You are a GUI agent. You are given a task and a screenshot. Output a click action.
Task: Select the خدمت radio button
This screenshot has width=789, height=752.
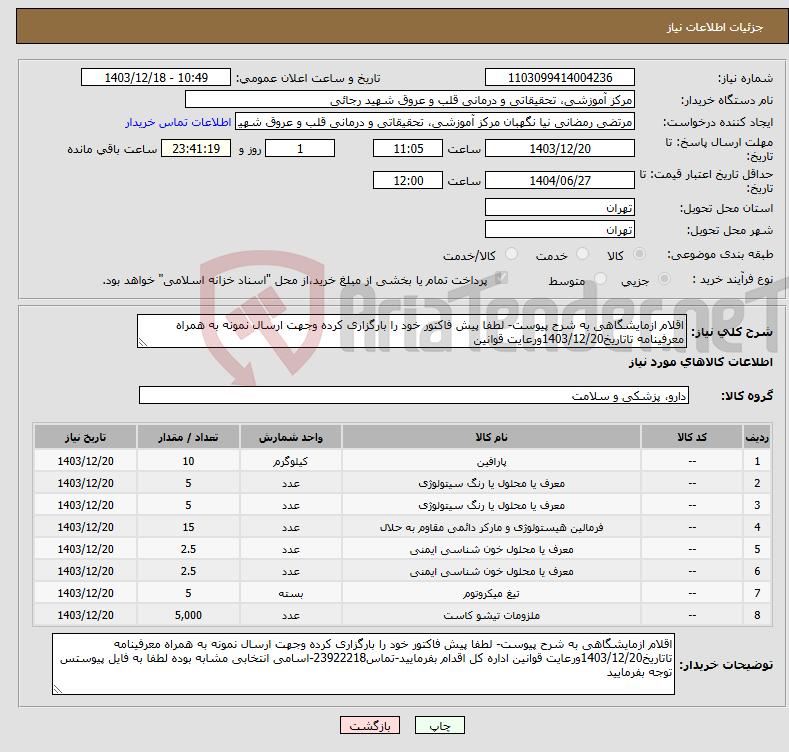coord(582,254)
